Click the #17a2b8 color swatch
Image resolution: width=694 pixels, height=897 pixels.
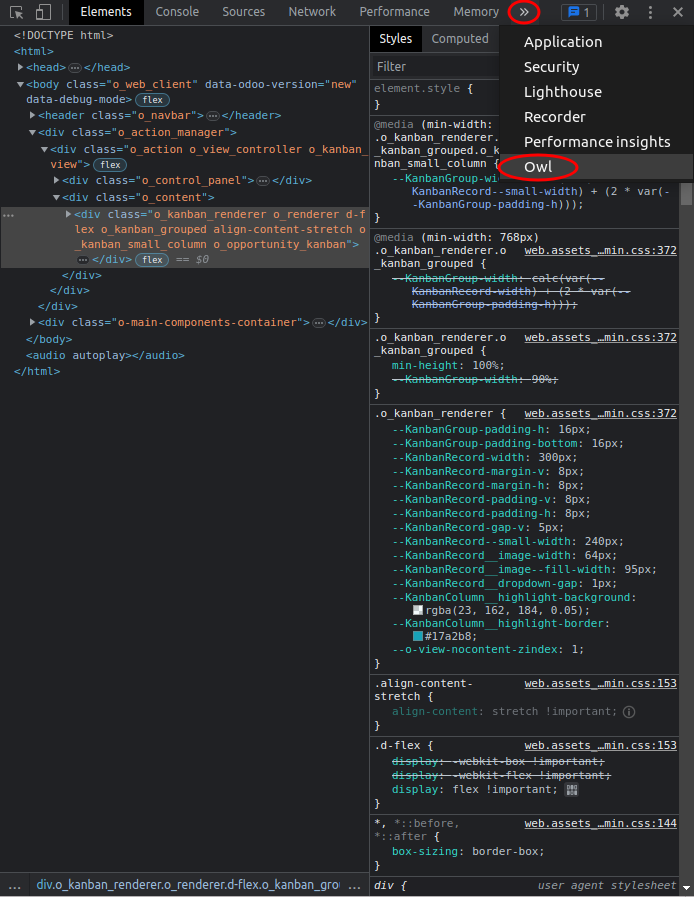point(418,635)
